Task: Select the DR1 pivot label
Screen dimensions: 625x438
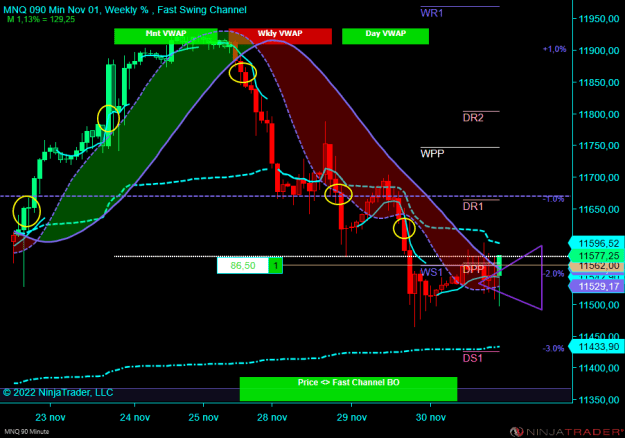Action: click(473, 206)
